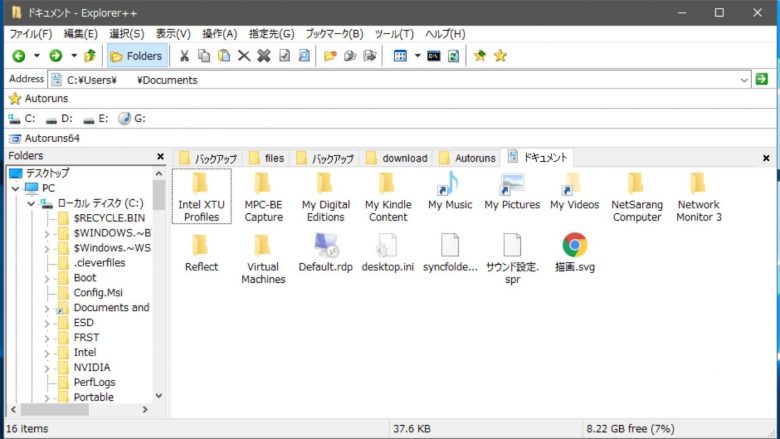
Task: Select the My Pictures shortcut
Action: (x=512, y=190)
